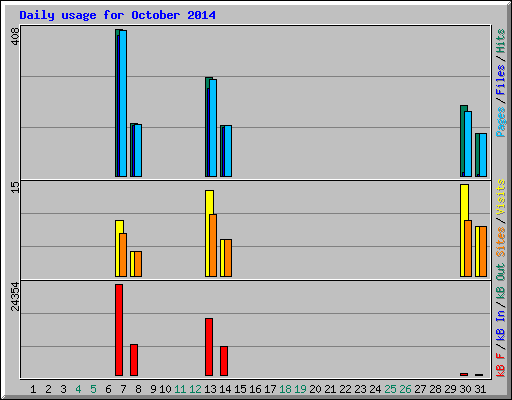This screenshot has width=512, height=400.
Task: Click the day 7 orange sites bar
Action: pos(123,255)
